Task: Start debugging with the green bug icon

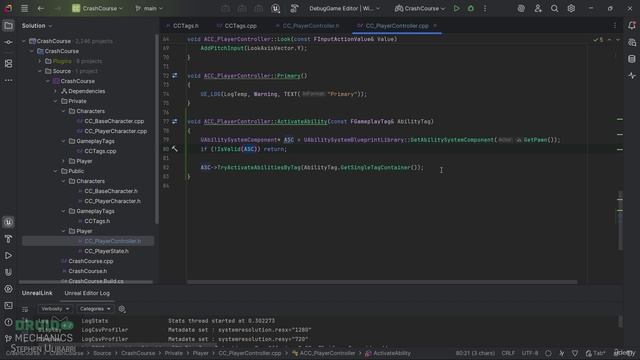Action: (471, 8)
